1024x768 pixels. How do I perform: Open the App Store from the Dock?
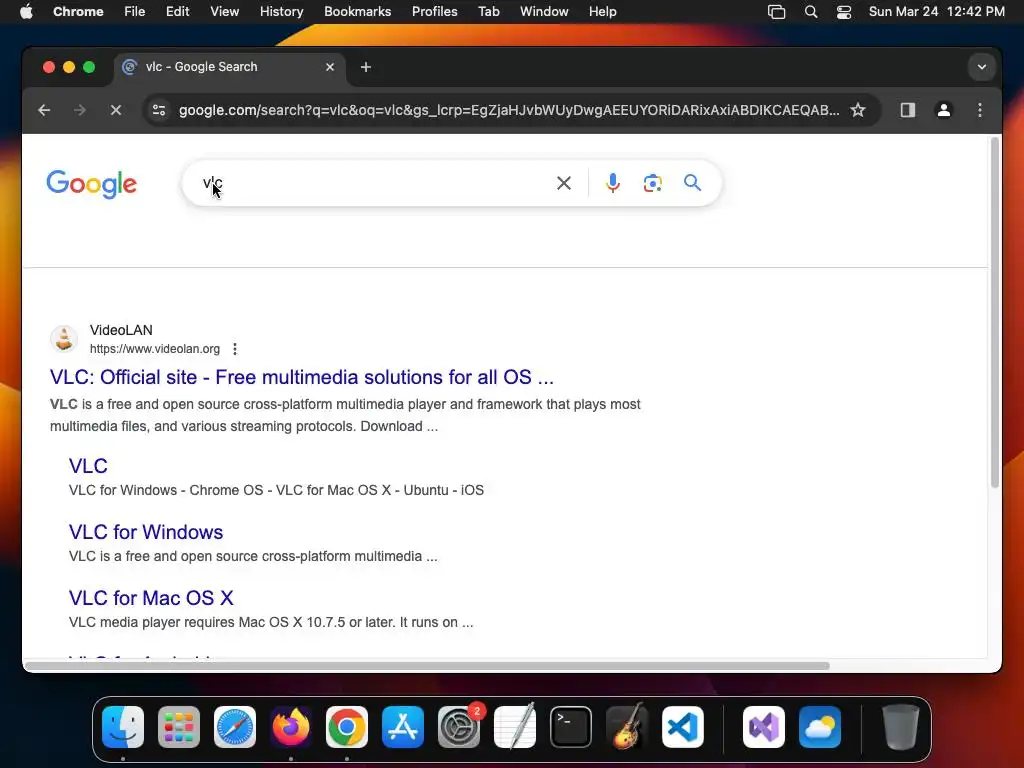pos(403,727)
